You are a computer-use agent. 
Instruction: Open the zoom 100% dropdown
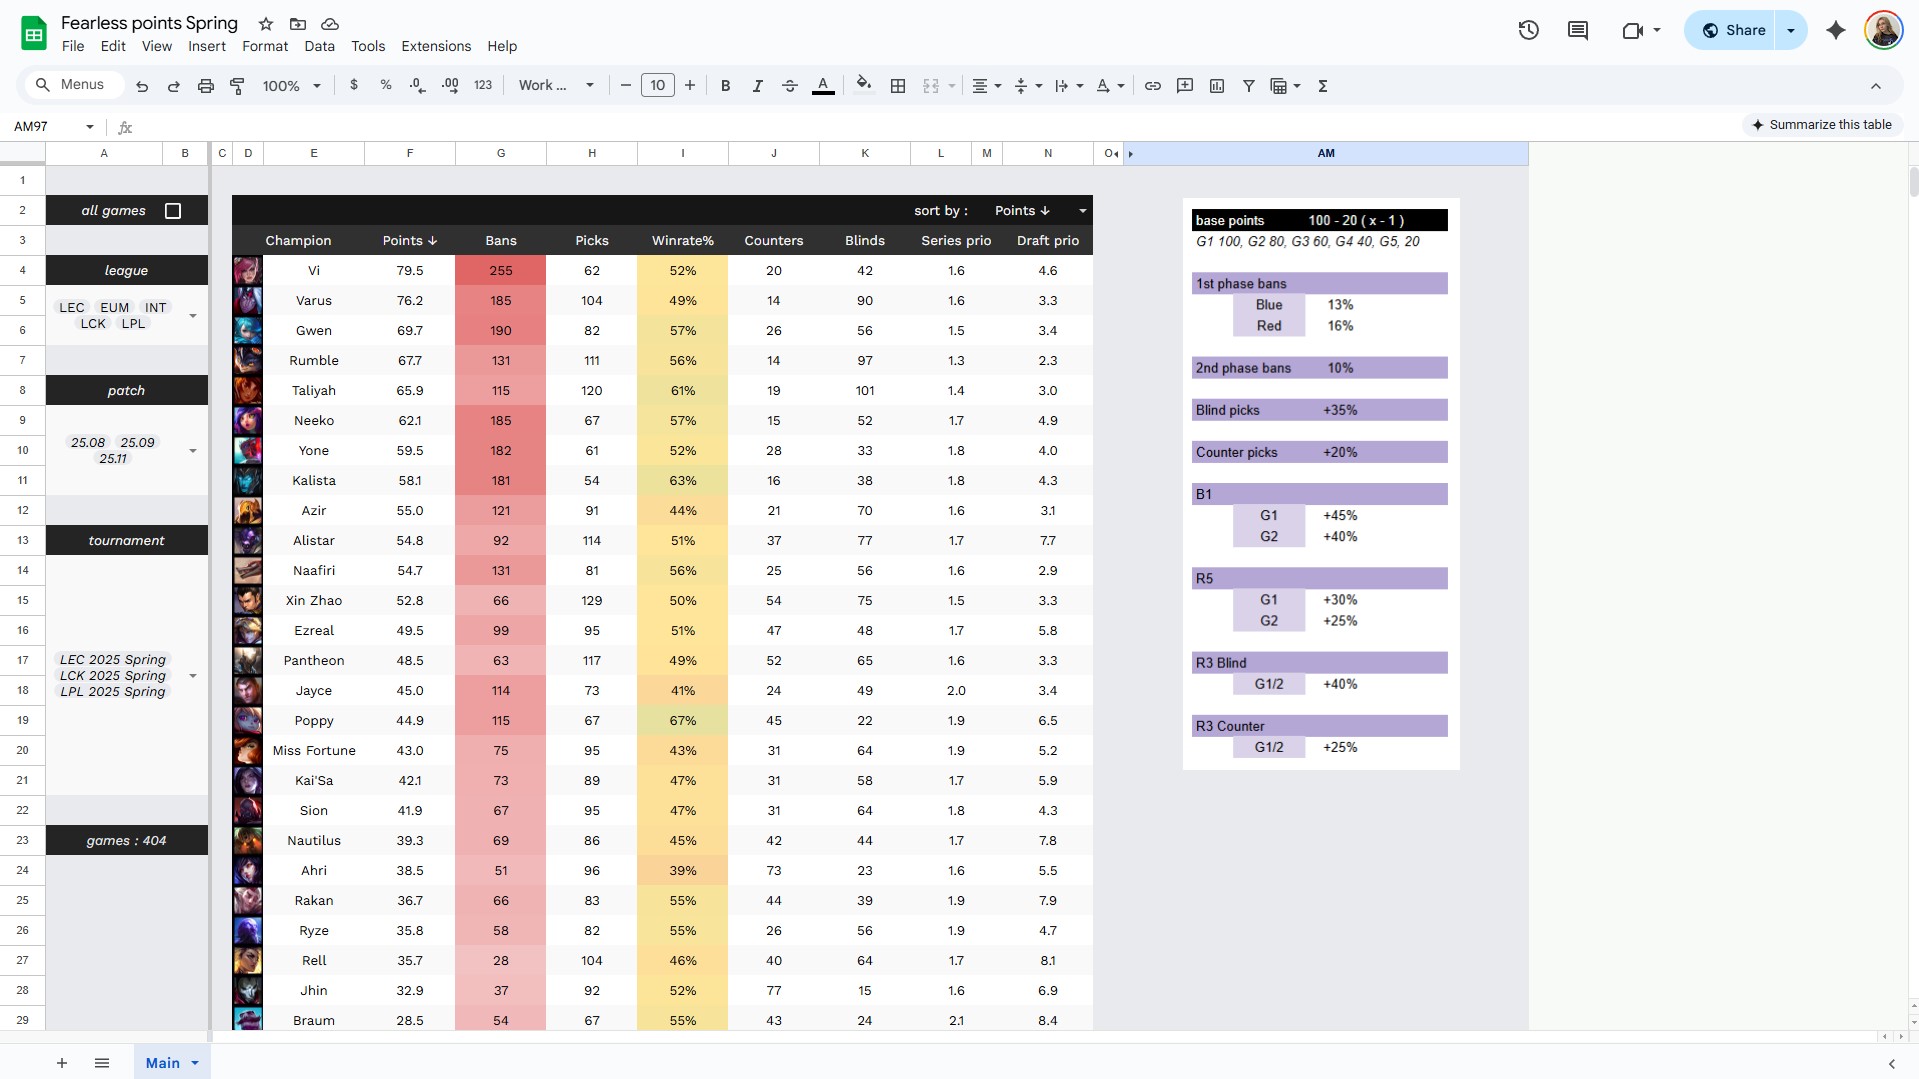291,86
